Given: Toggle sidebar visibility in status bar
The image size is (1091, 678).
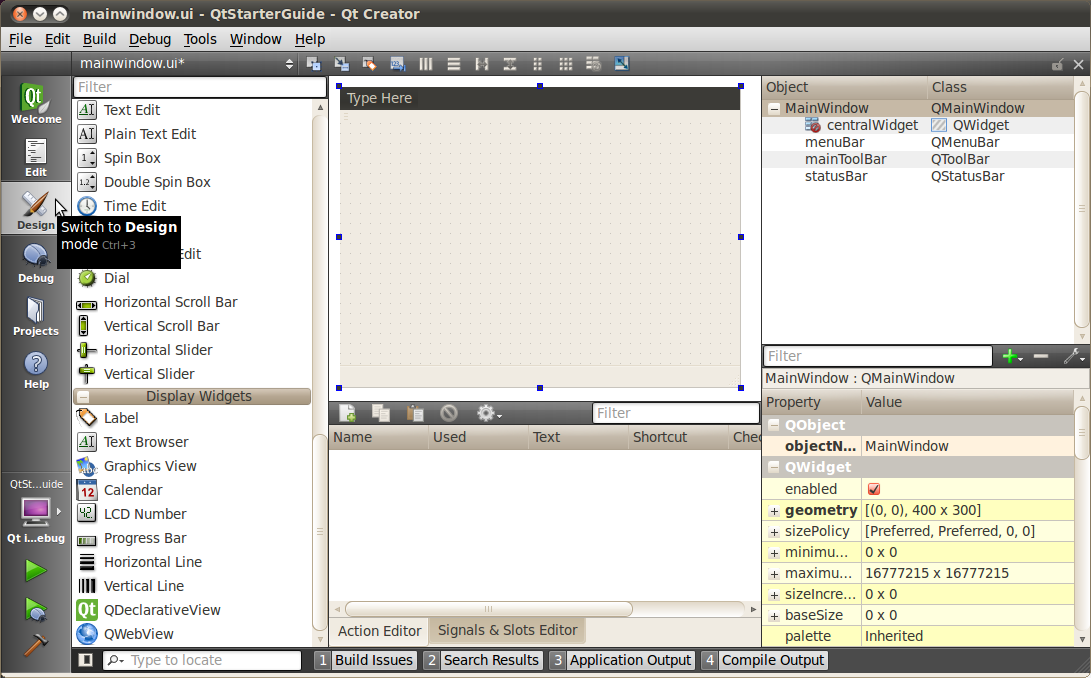Looking at the screenshot, I should click(86, 660).
